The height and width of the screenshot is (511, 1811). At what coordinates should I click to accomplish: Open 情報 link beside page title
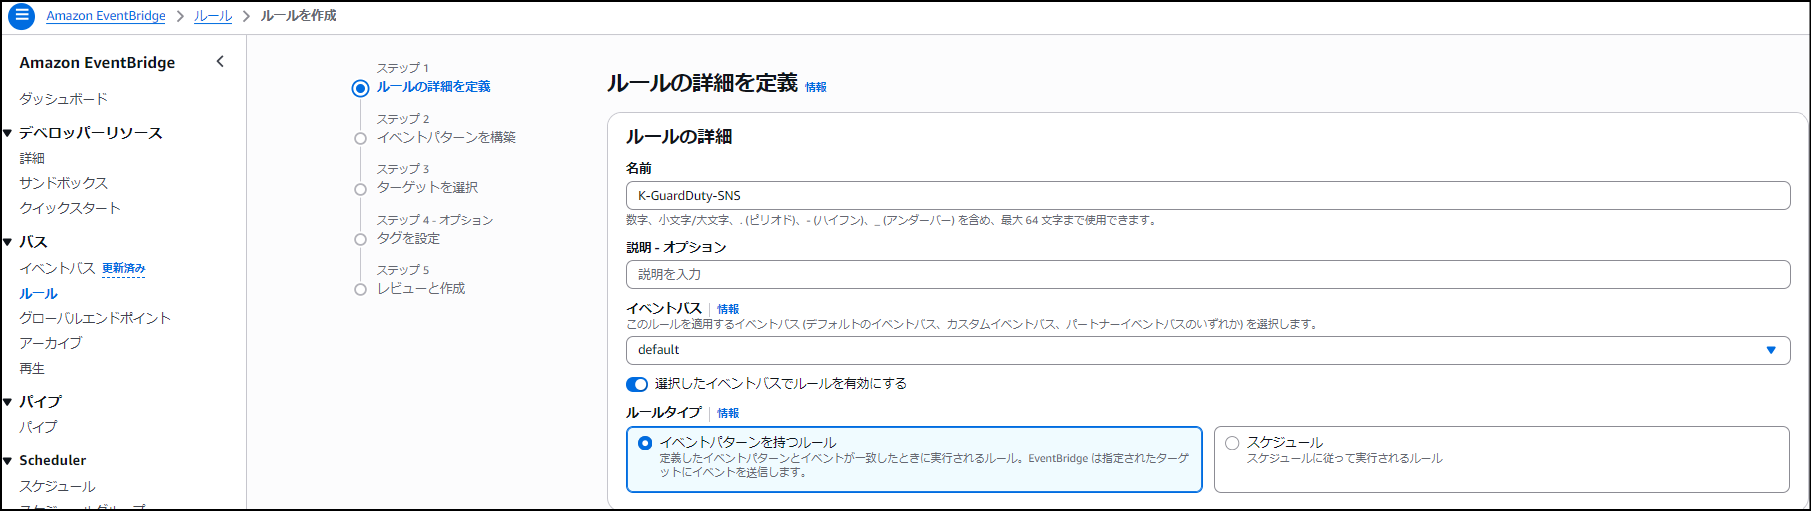point(816,87)
